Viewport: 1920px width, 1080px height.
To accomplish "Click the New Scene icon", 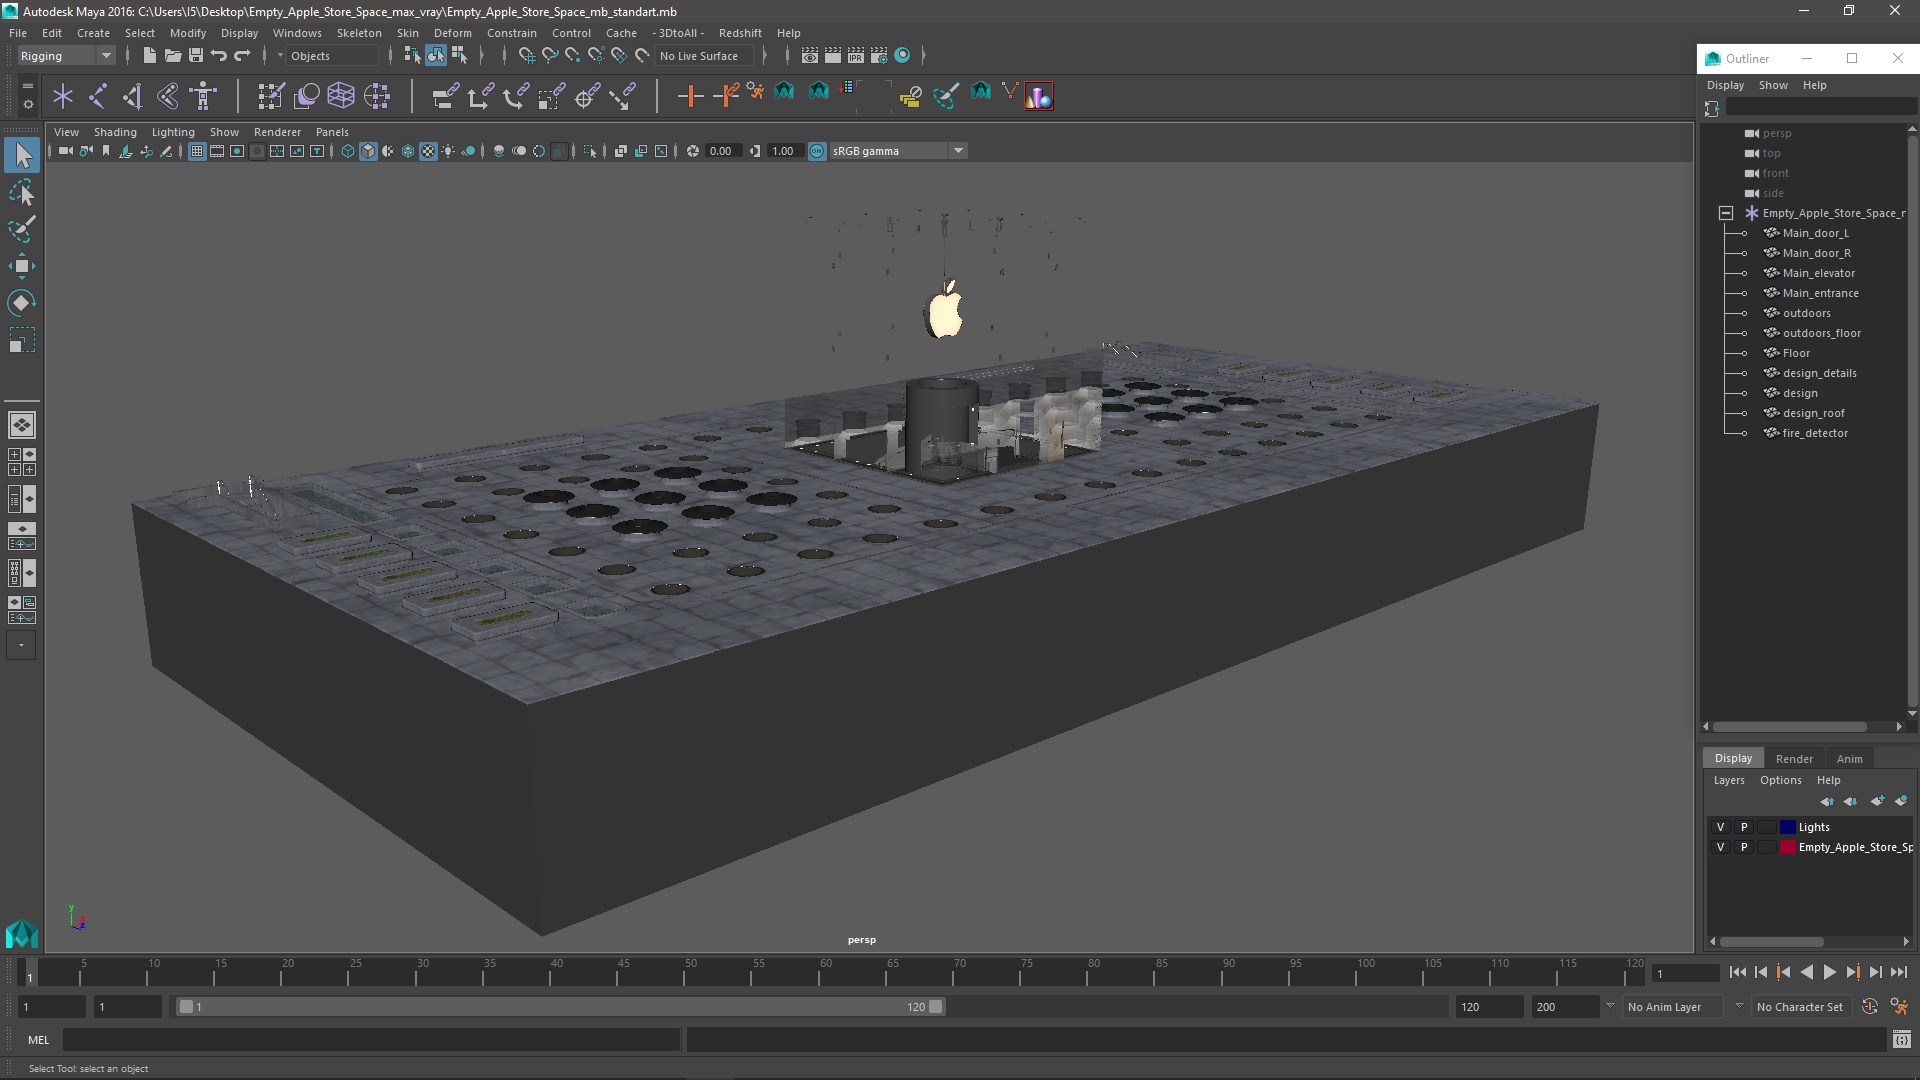I will tap(149, 56).
